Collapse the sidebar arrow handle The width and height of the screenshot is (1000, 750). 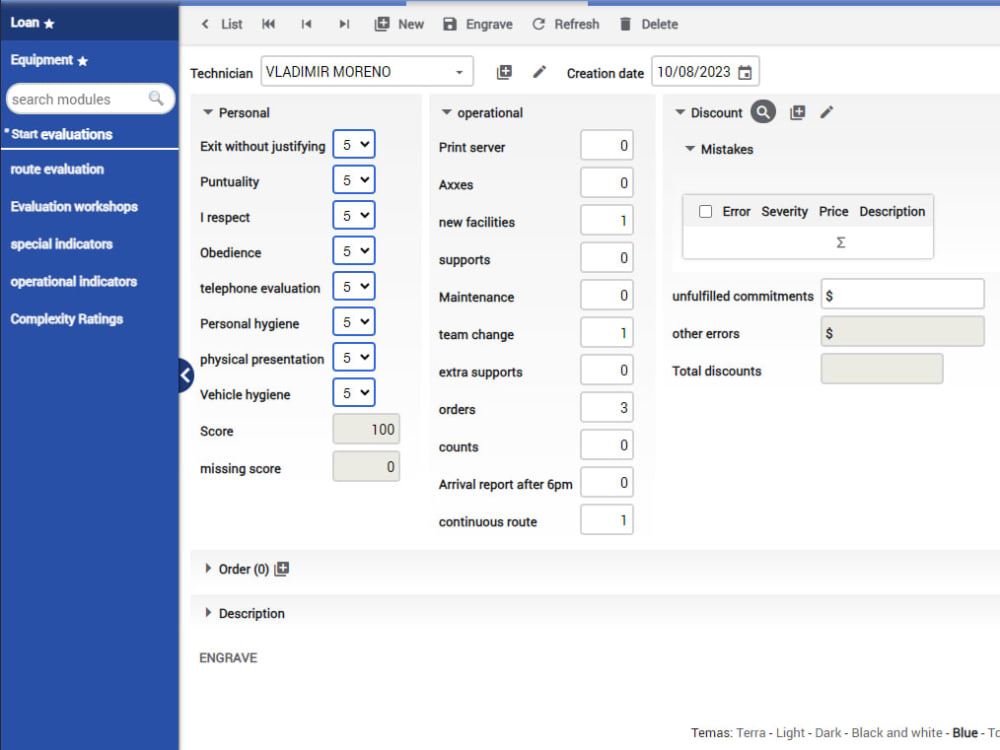point(186,376)
